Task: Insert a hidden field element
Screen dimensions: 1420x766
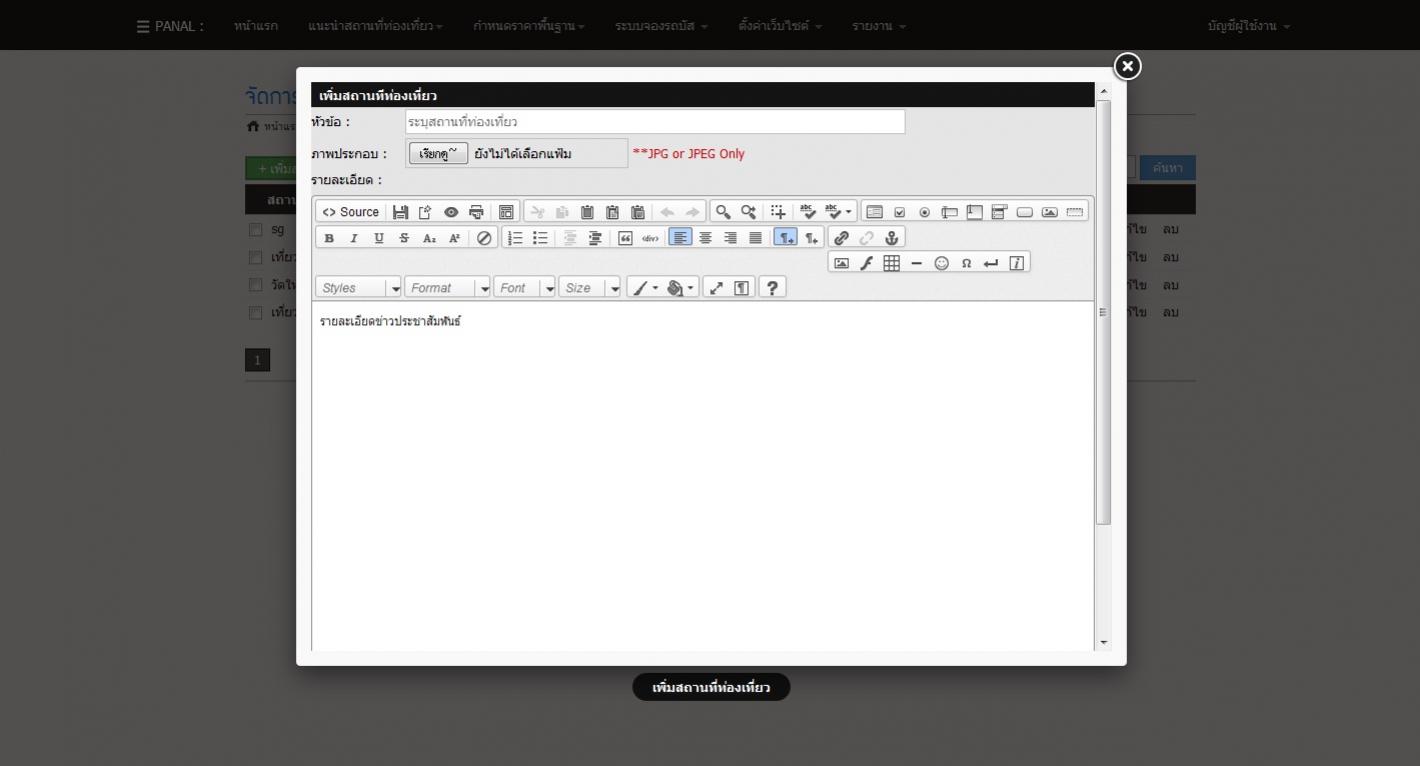Action: point(1075,212)
